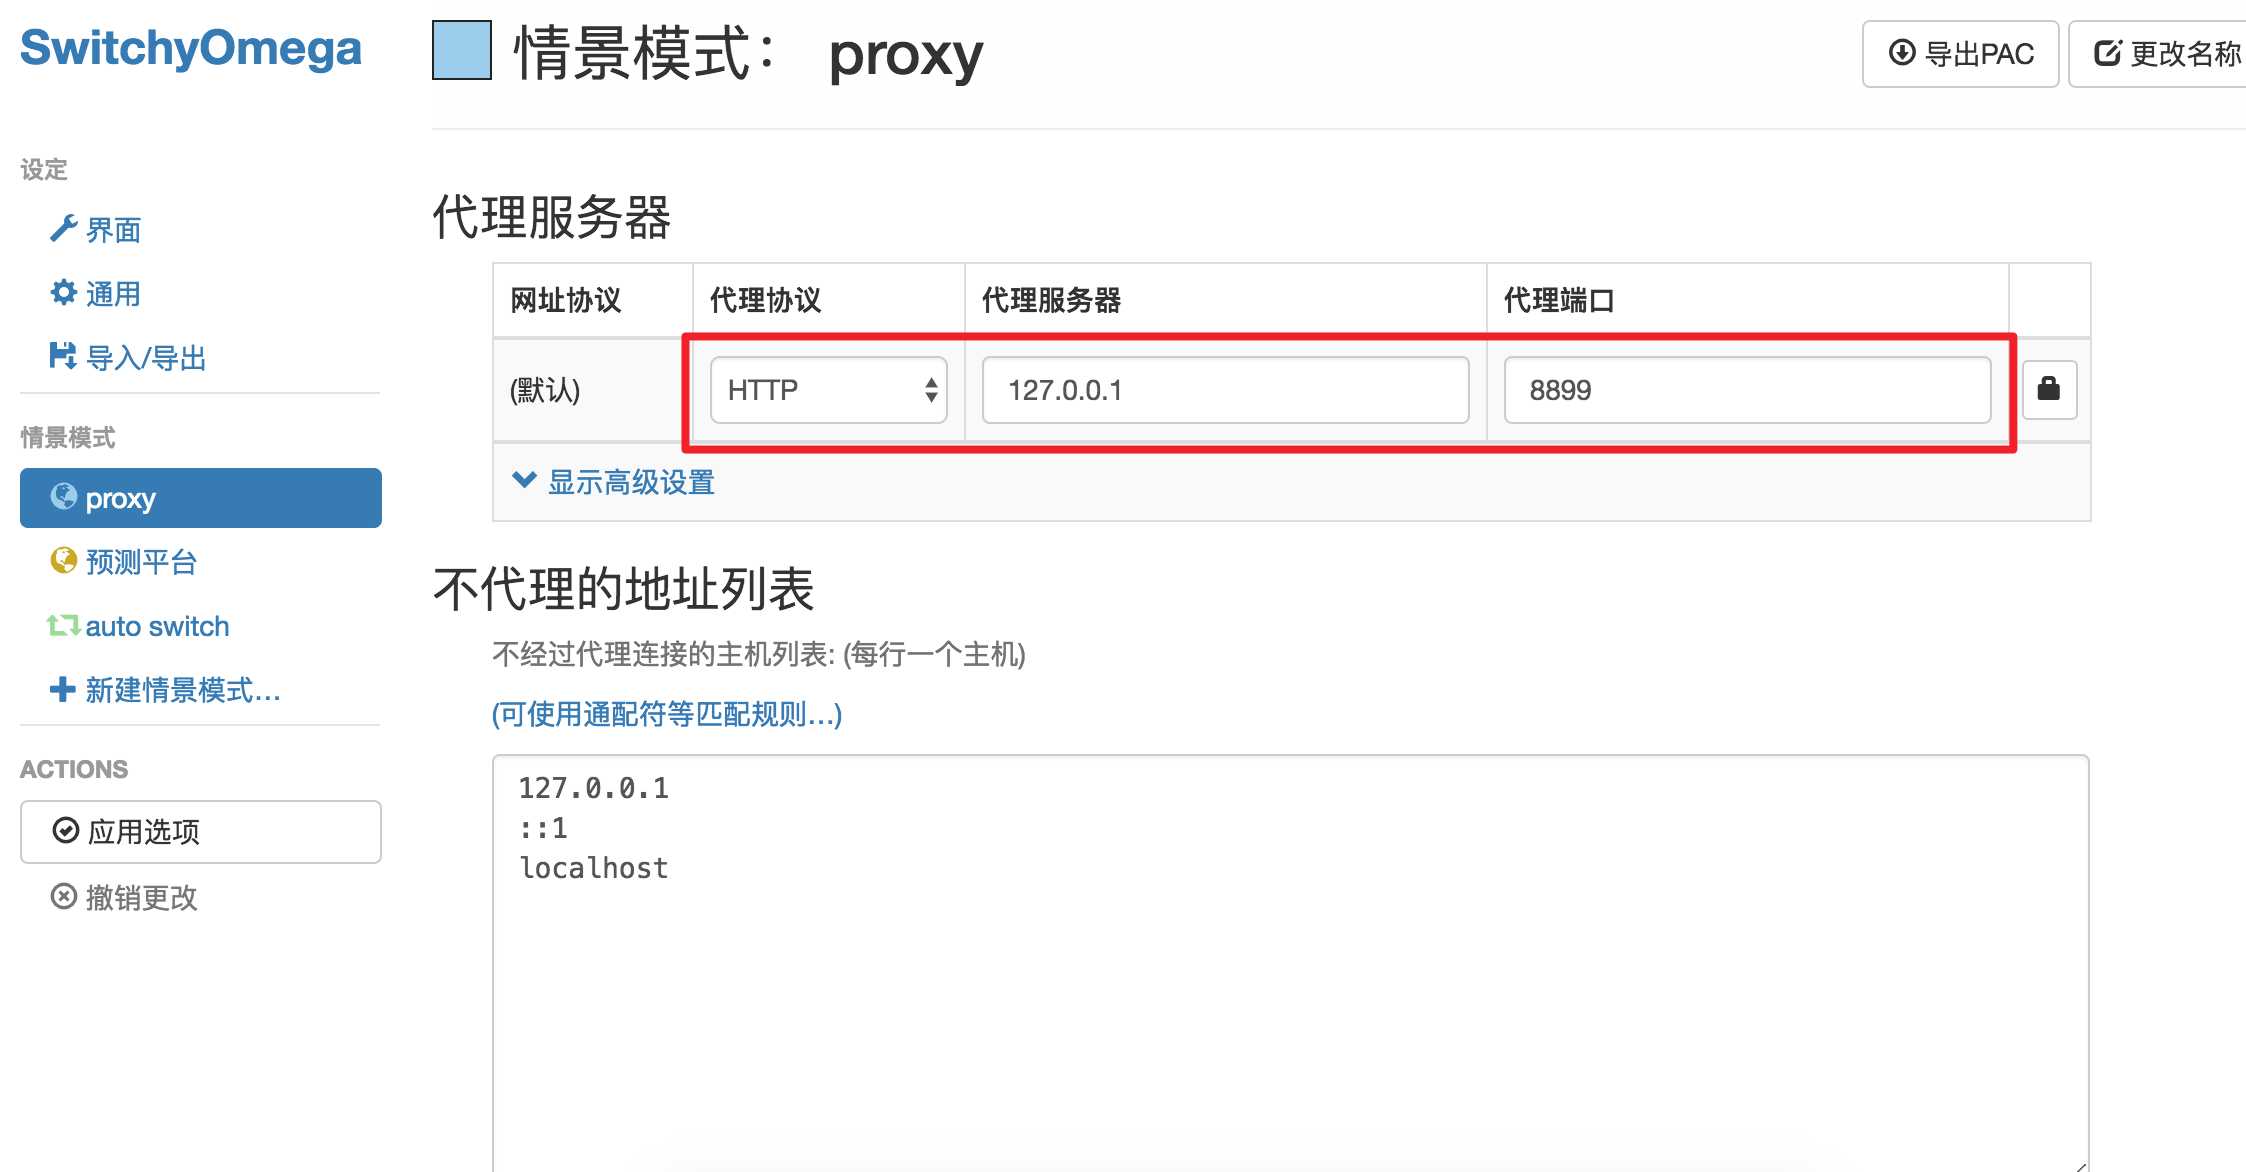Click the globe icon of proxy profile
Viewport: 2246px width, 1172px height.
coord(64,496)
